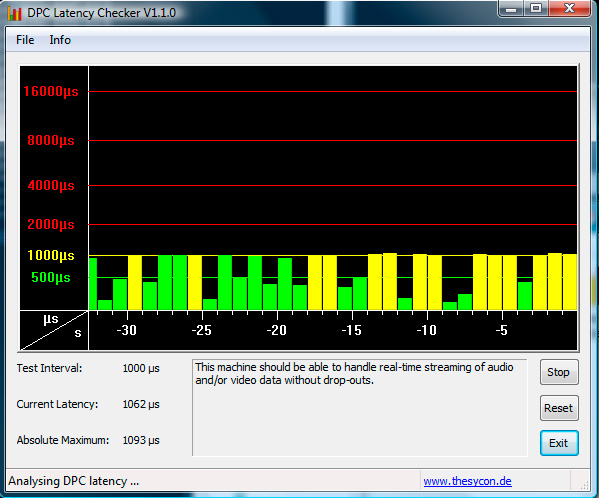Click the DPC Latency Checker title bar icon
This screenshot has height=498, width=599.
click(x=14, y=13)
